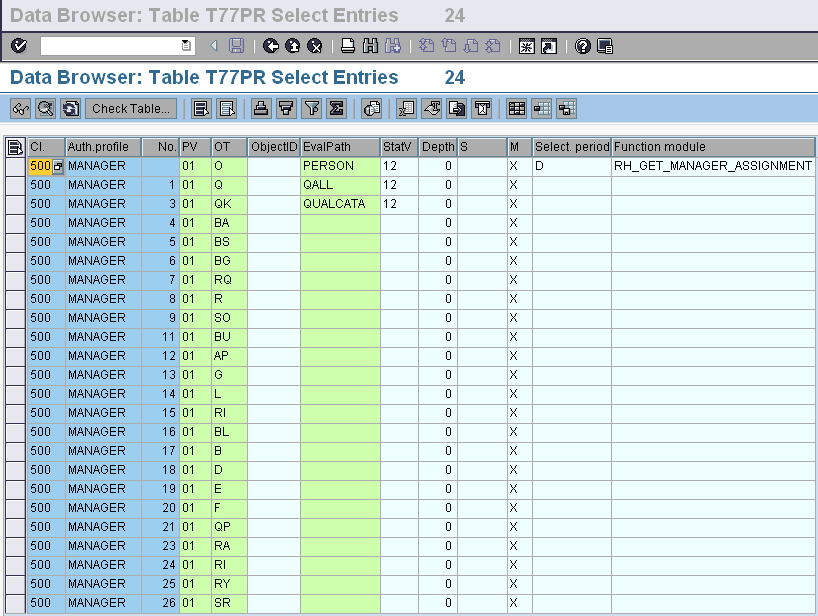This screenshot has width=818, height=616.
Task: Open Find with the binoculars icon
Action: [370, 46]
